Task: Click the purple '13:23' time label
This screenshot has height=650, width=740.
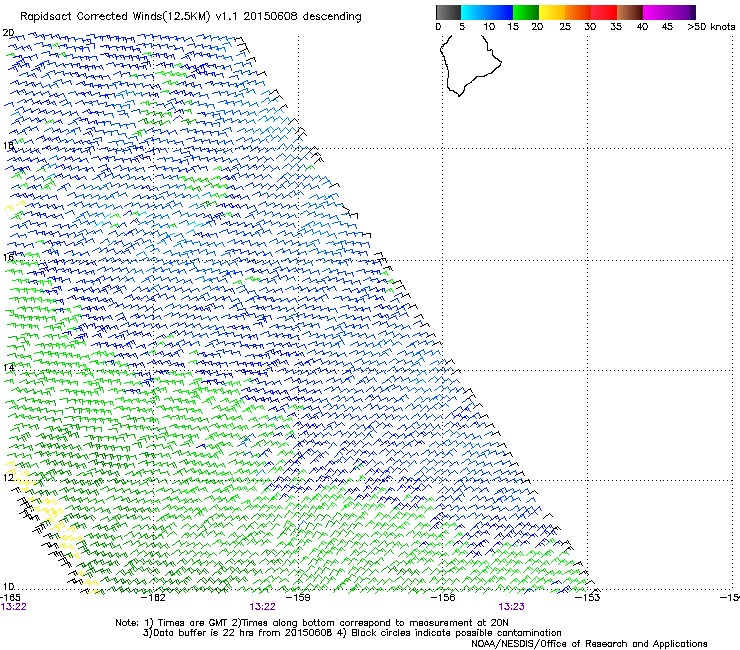Action: [512, 607]
